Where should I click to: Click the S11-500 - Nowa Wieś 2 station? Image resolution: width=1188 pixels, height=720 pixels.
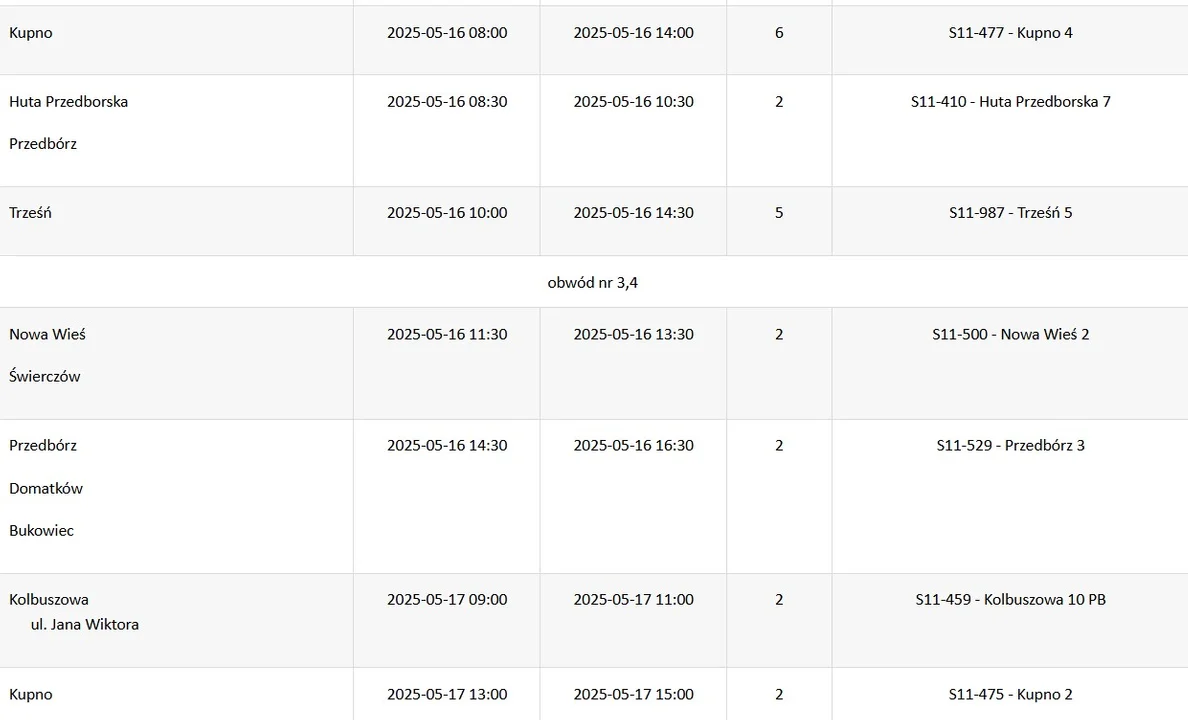click(1010, 334)
